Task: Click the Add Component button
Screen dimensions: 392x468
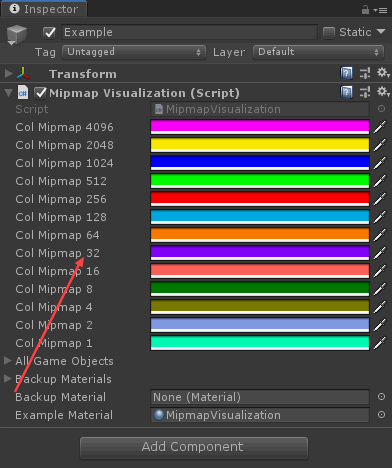Action: tap(194, 447)
